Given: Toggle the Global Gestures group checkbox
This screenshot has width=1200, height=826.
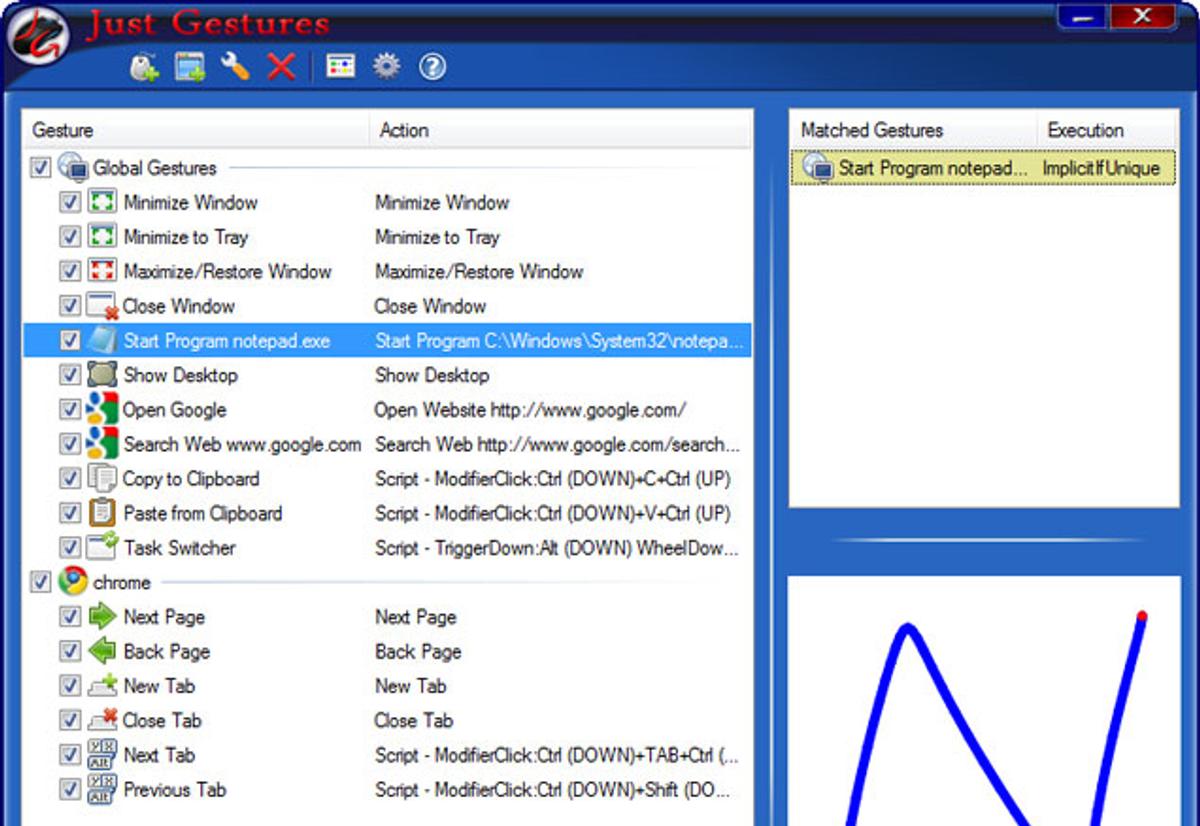Looking at the screenshot, I should [x=40, y=168].
